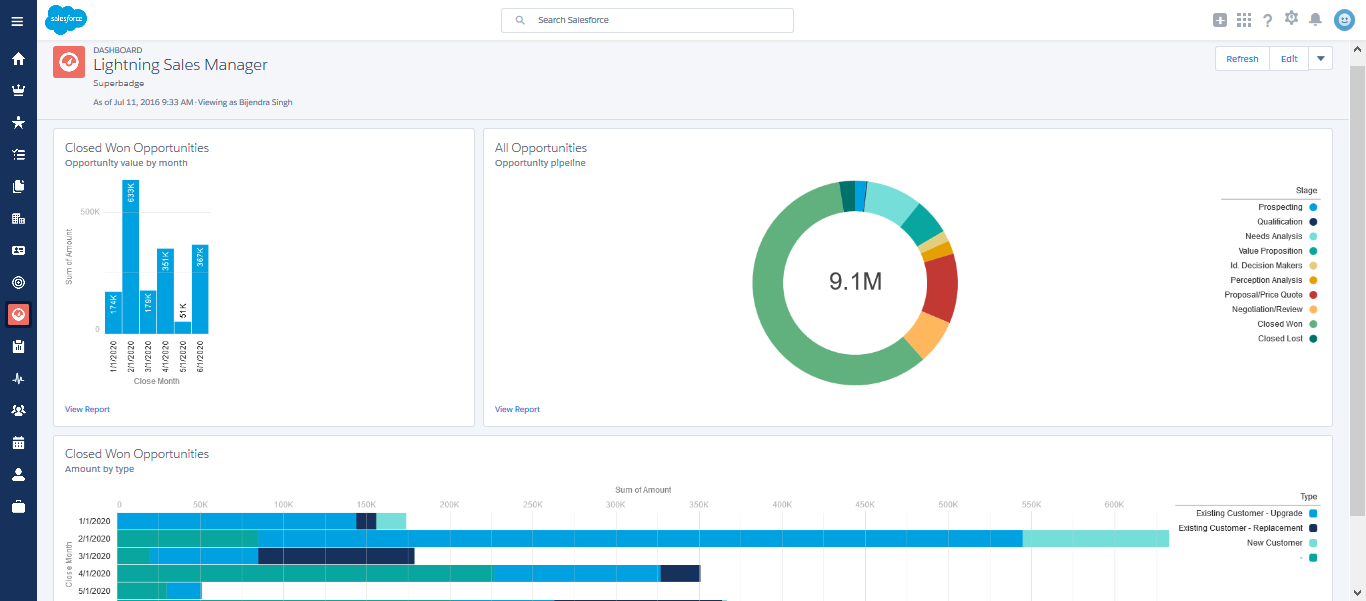Screen dimensions: 1366x601
Task: Open the Home icon in sidebar
Action: click(x=18, y=58)
